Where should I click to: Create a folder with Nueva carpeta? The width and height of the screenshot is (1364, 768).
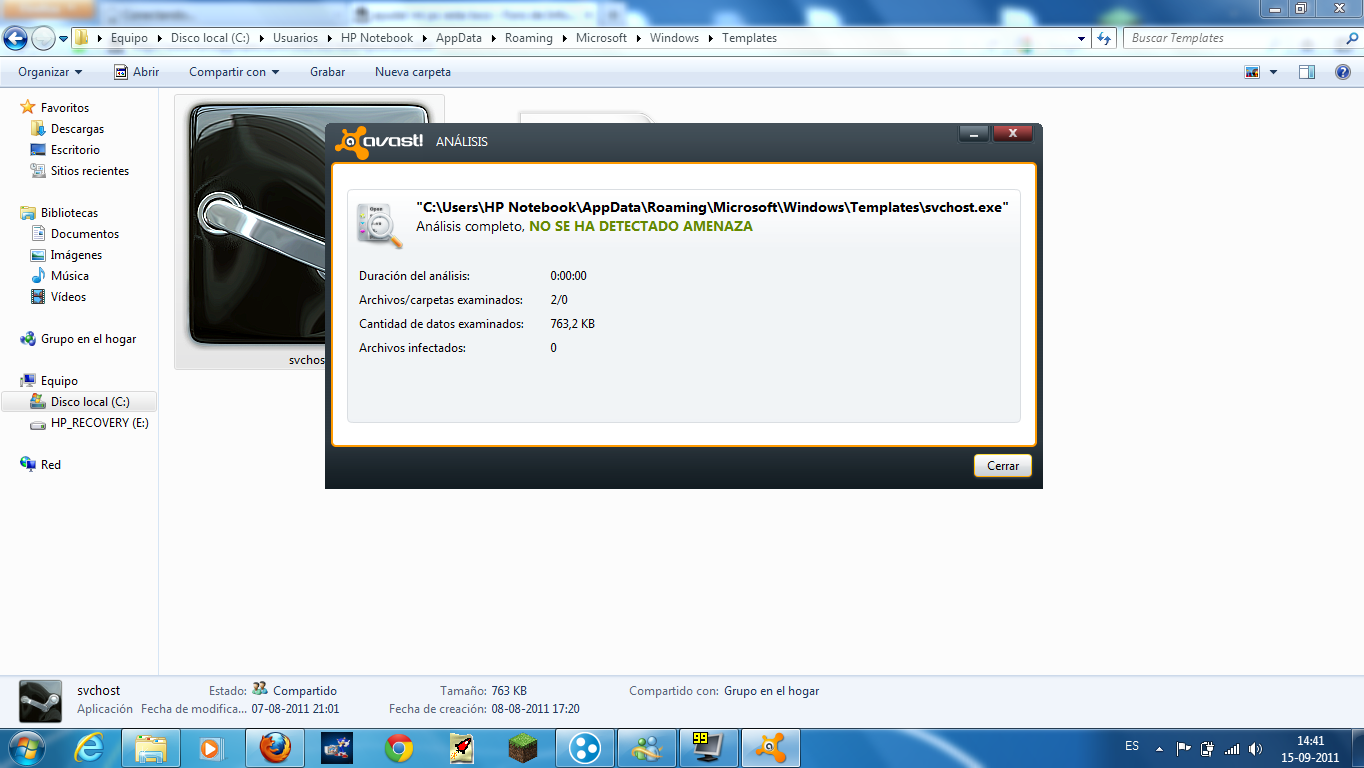(413, 72)
